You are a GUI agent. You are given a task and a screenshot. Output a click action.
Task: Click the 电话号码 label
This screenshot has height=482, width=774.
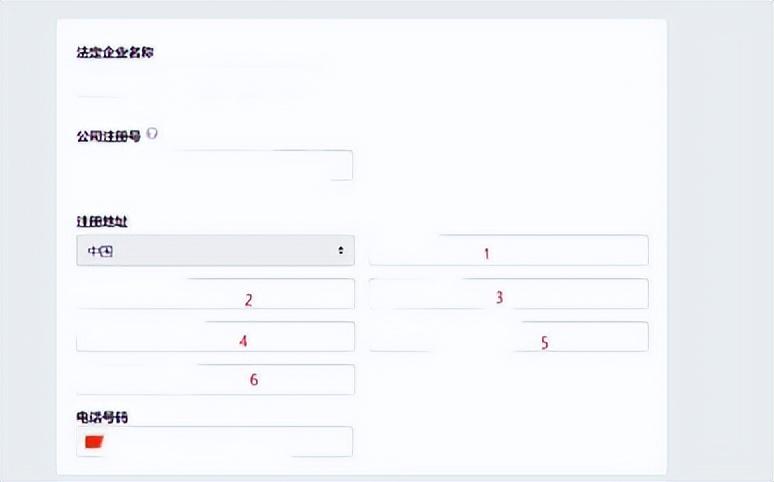tap(102, 418)
